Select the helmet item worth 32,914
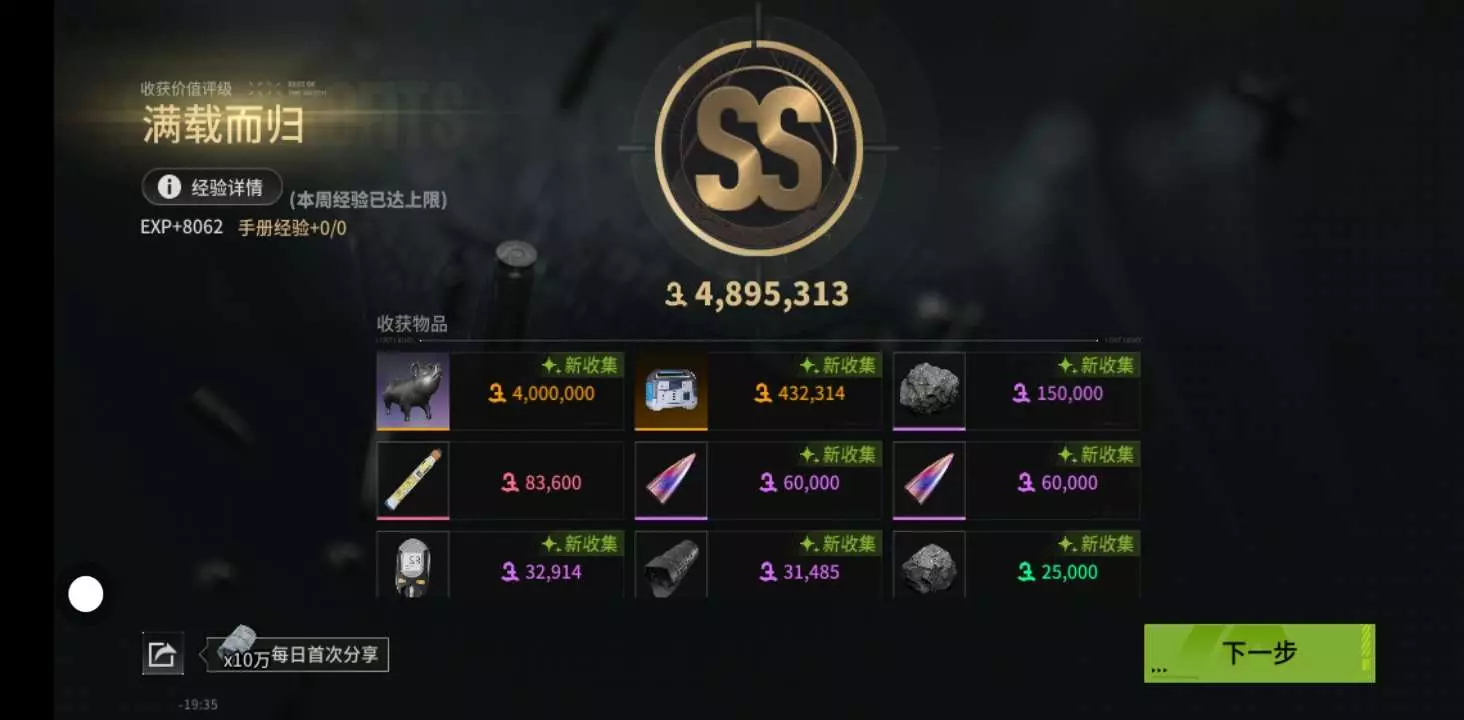 [413, 564]
